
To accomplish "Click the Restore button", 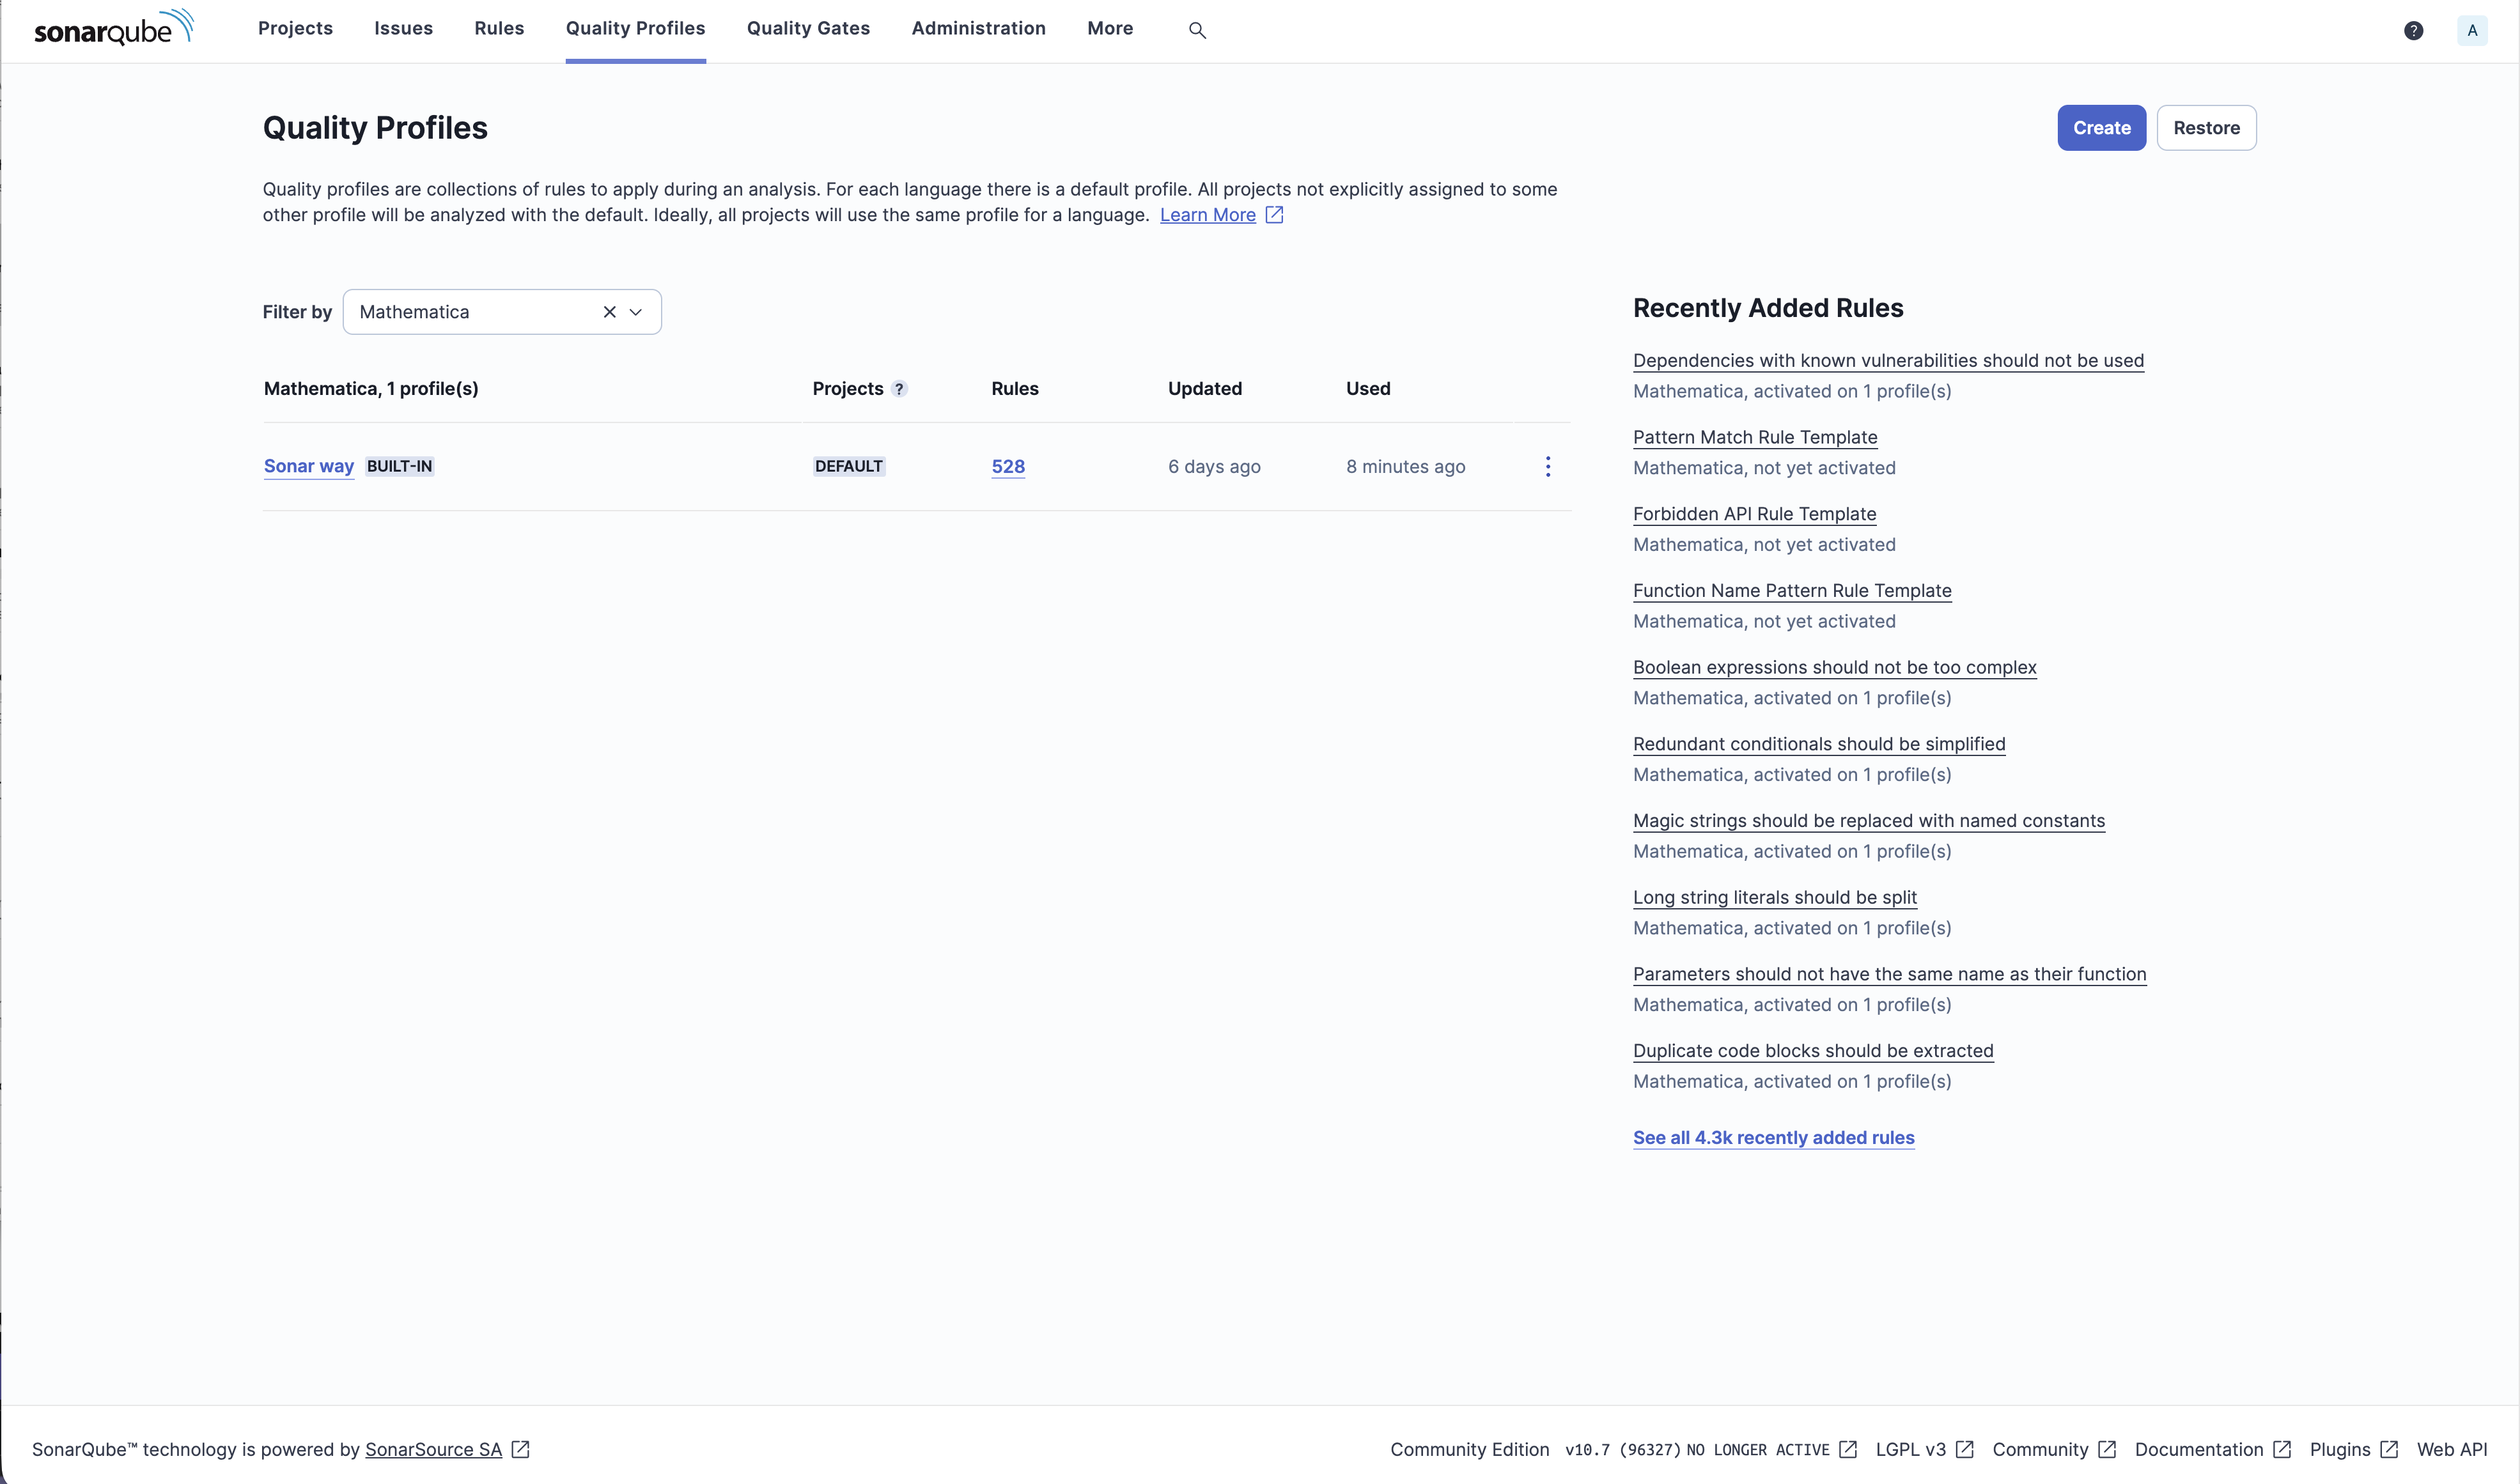I will click(x=2205, y=128).
